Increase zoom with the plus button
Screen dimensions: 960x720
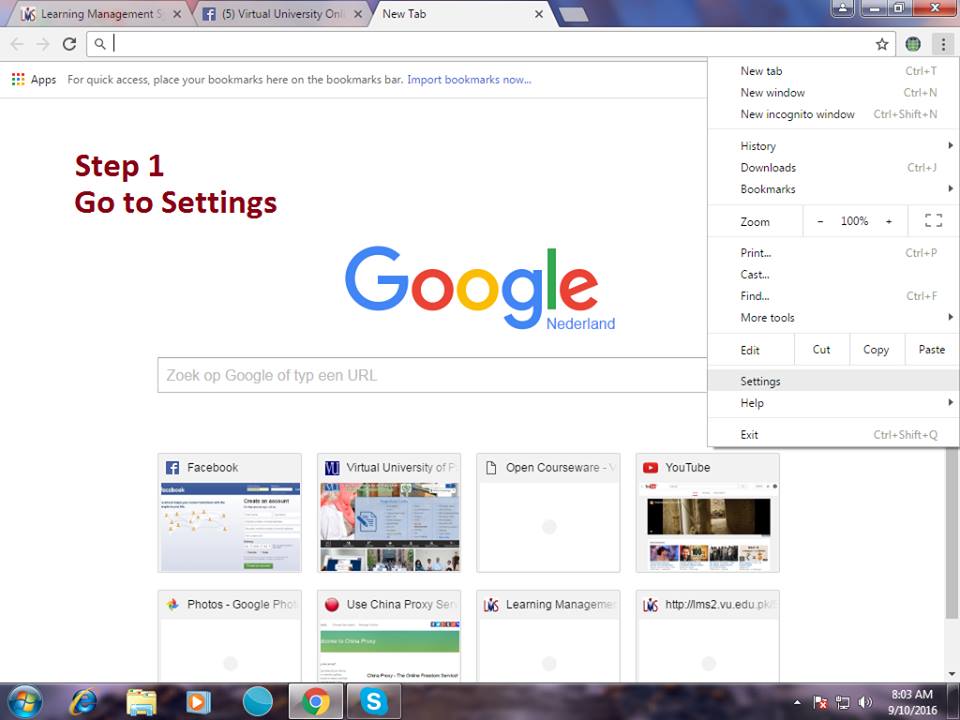[888, 221]
